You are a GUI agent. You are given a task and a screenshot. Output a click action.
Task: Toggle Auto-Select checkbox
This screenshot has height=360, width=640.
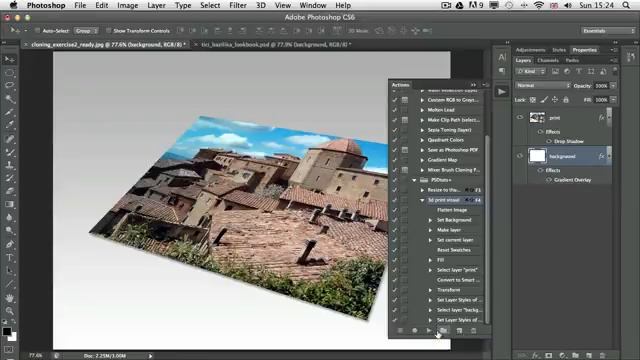tap(37, 31)
